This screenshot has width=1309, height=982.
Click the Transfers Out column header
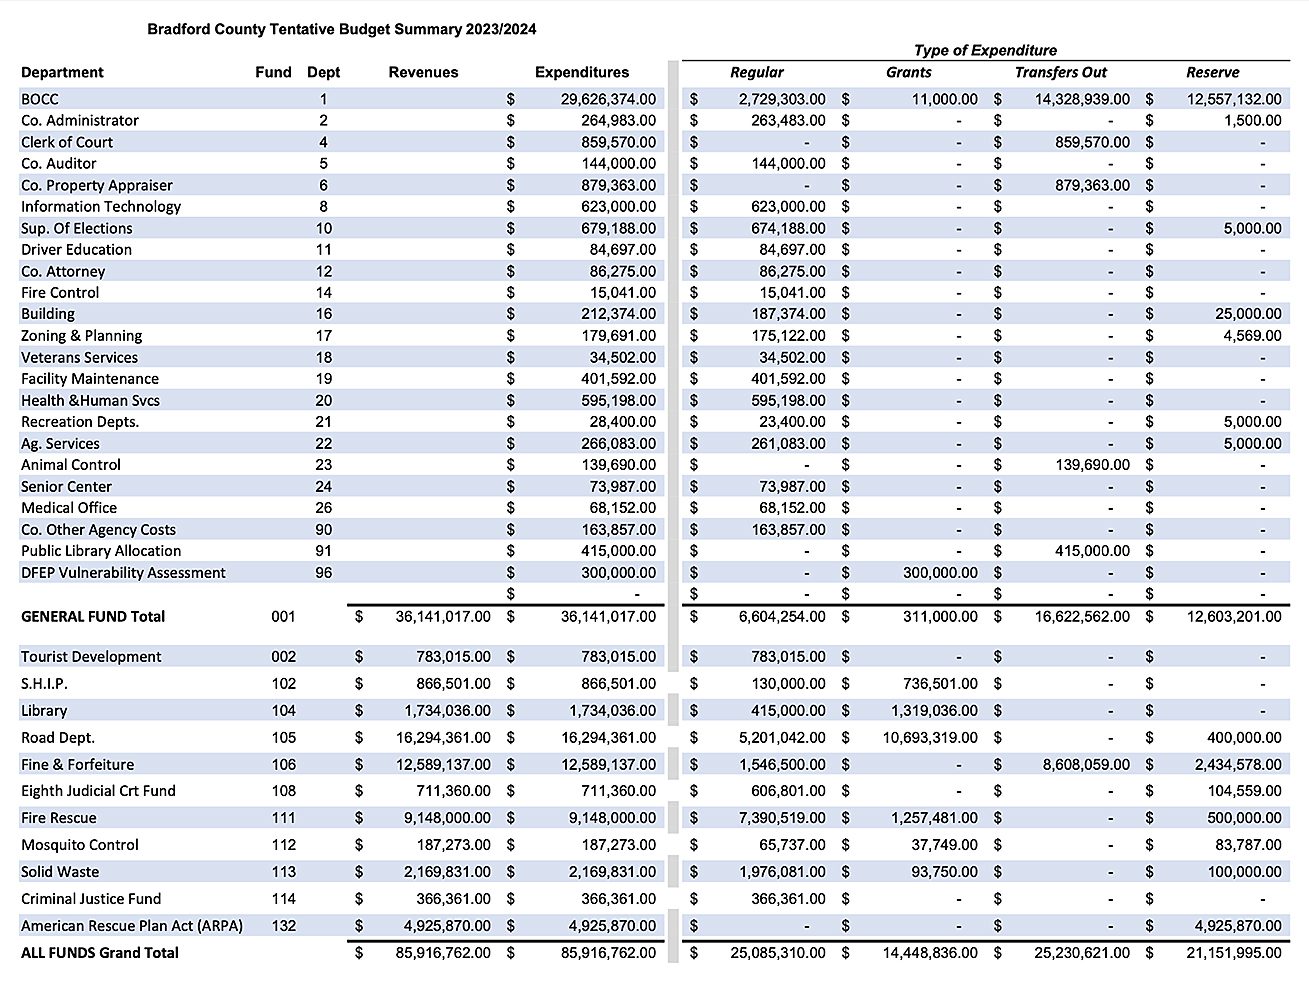pos(1060,72)
